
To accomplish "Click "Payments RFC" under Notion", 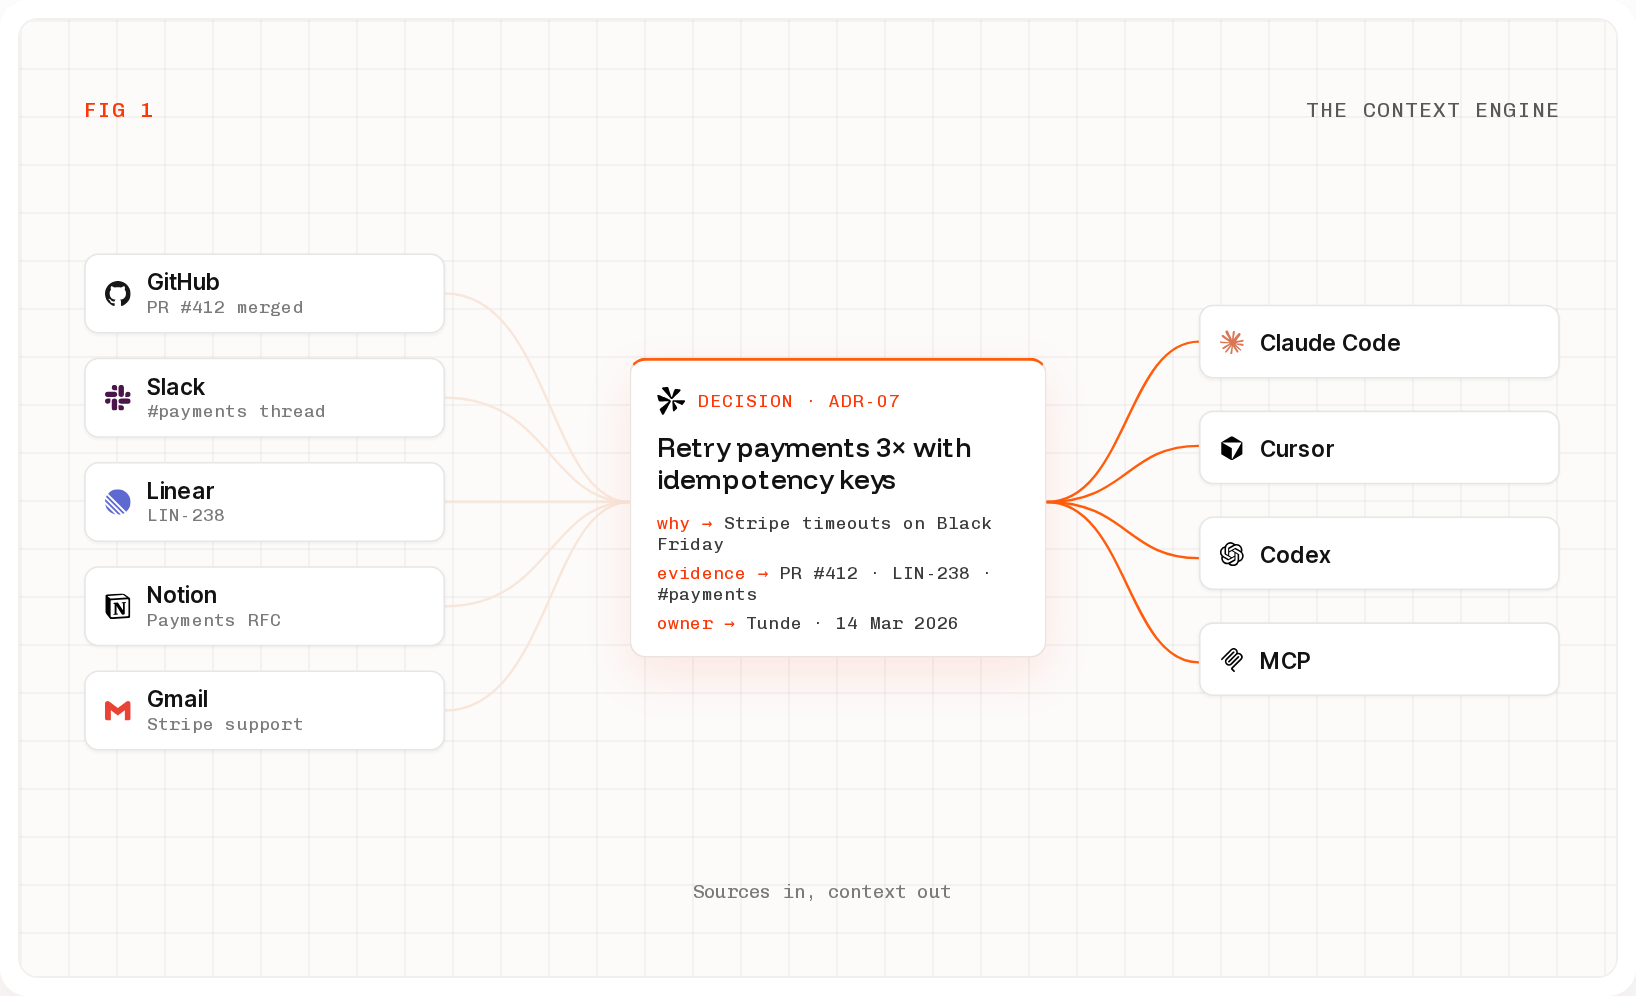I will pos(214,621).
